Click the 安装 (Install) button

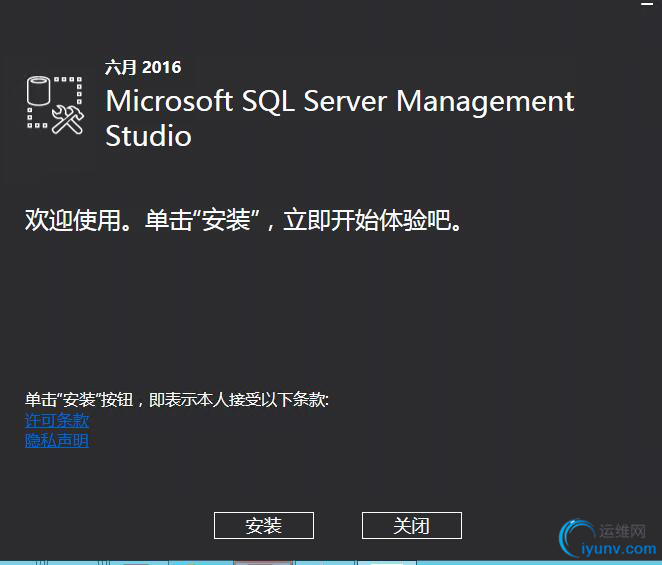pos(264,525)
